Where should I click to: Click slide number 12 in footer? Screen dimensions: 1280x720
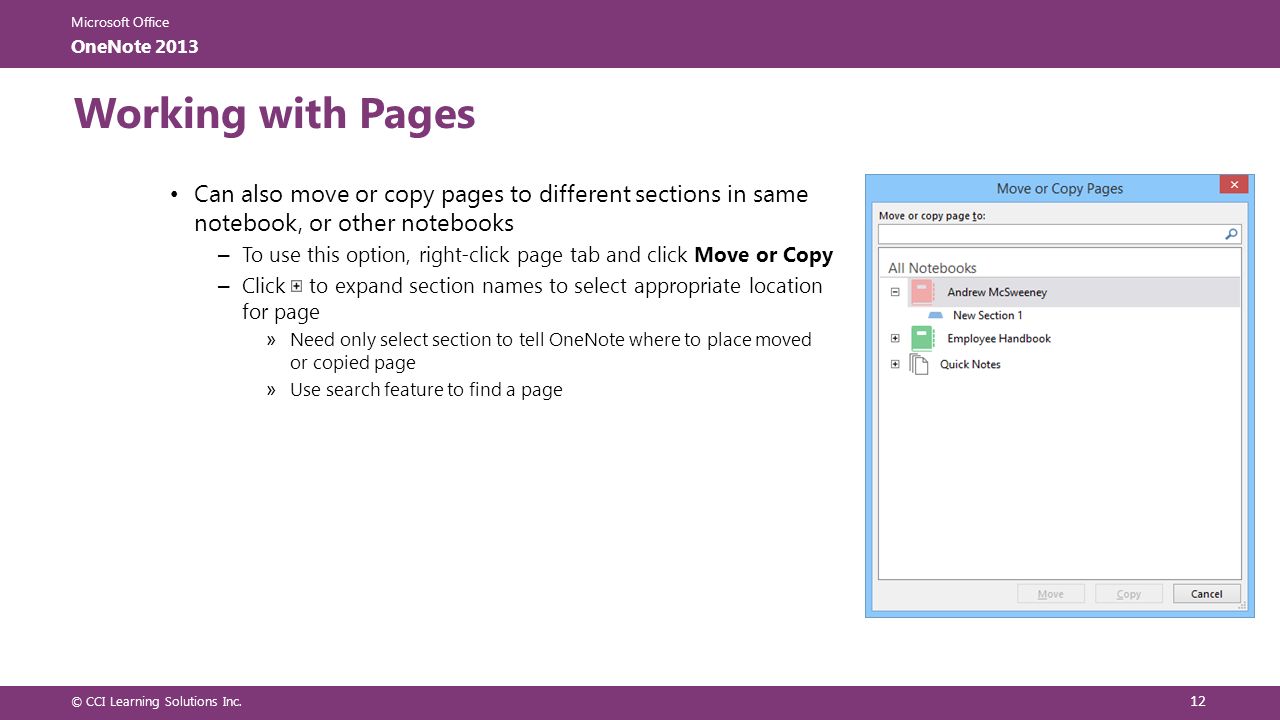coord(1198,701)
